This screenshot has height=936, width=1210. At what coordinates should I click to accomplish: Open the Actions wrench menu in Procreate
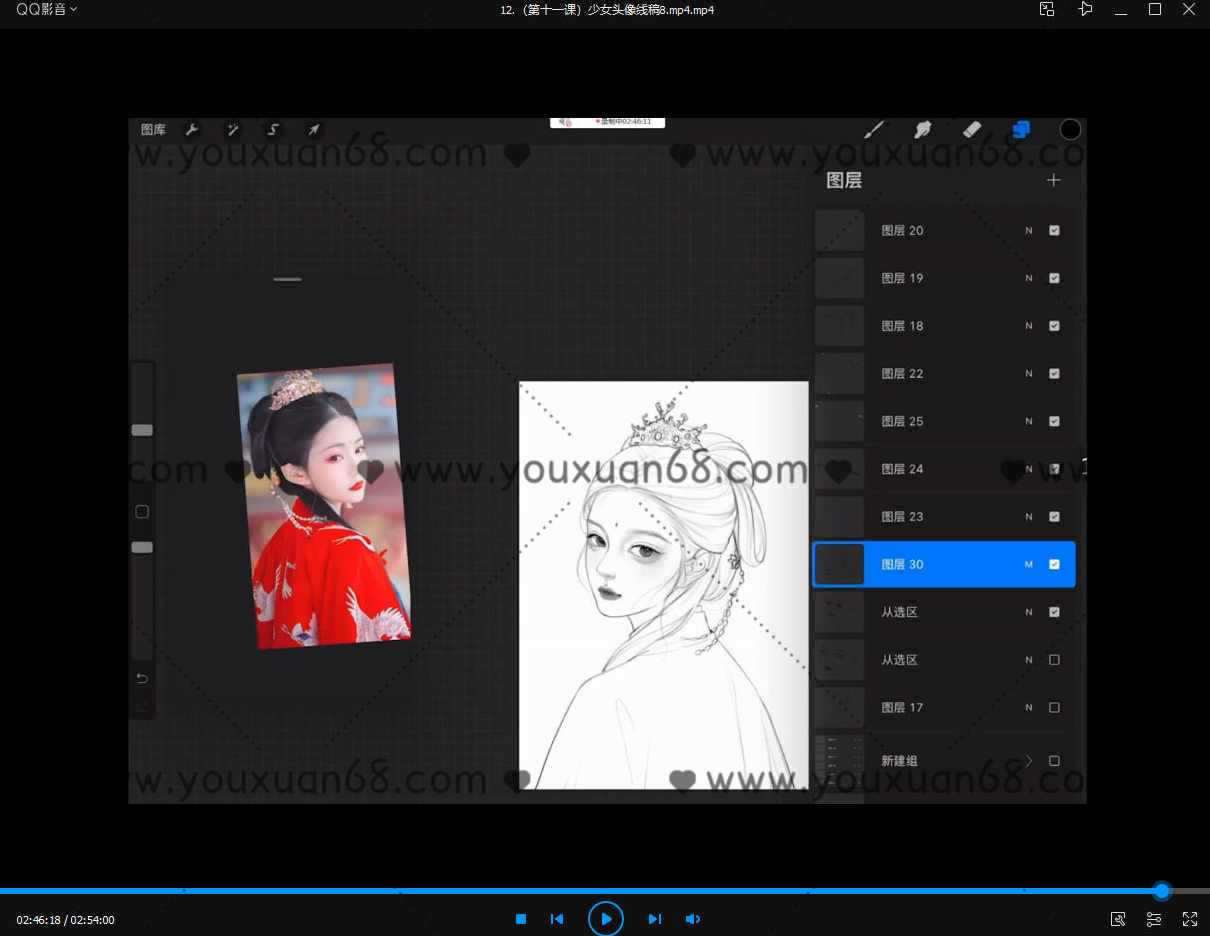[x=192, y=130]
